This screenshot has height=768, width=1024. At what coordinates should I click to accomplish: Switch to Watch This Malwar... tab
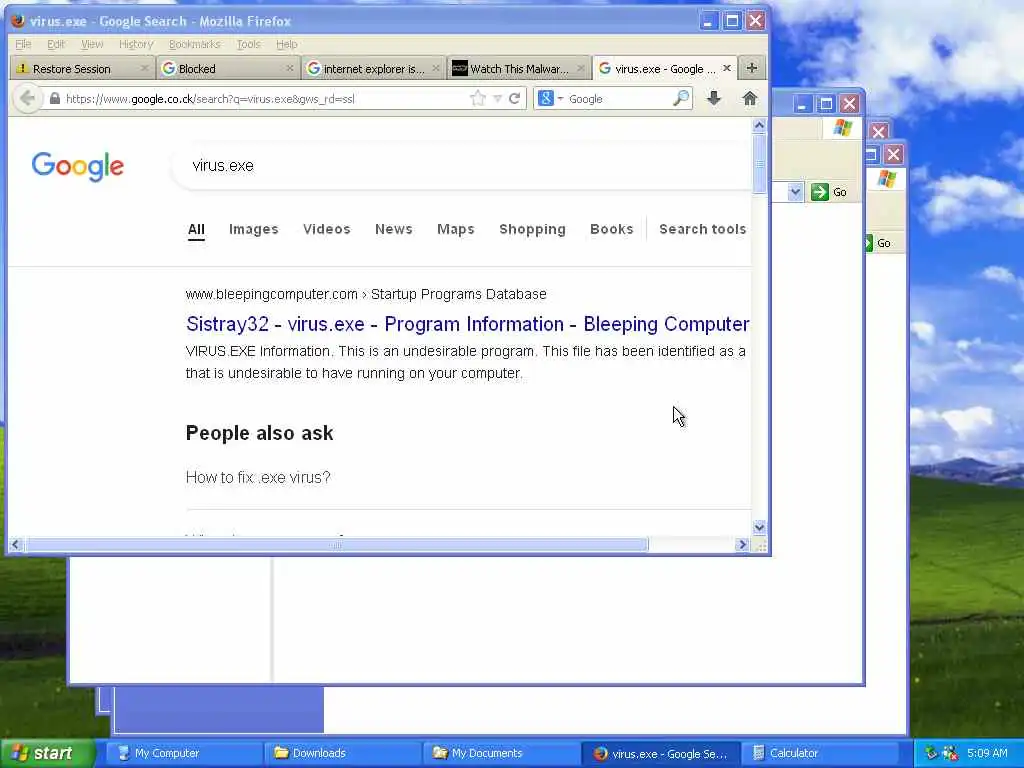tap(519, 69)
